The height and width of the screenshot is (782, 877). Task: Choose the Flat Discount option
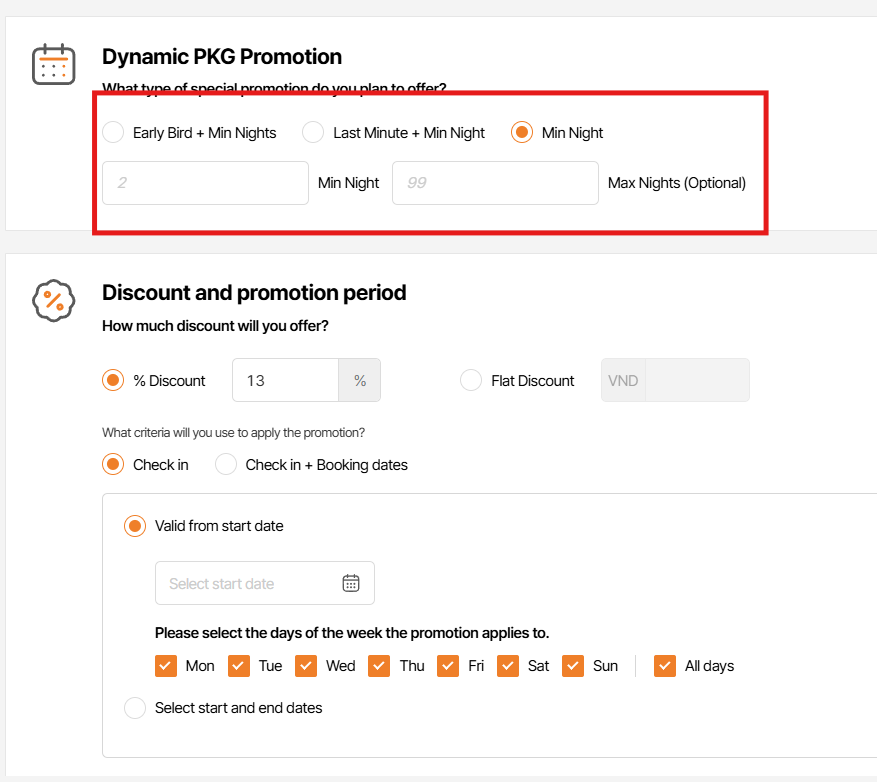471,380
